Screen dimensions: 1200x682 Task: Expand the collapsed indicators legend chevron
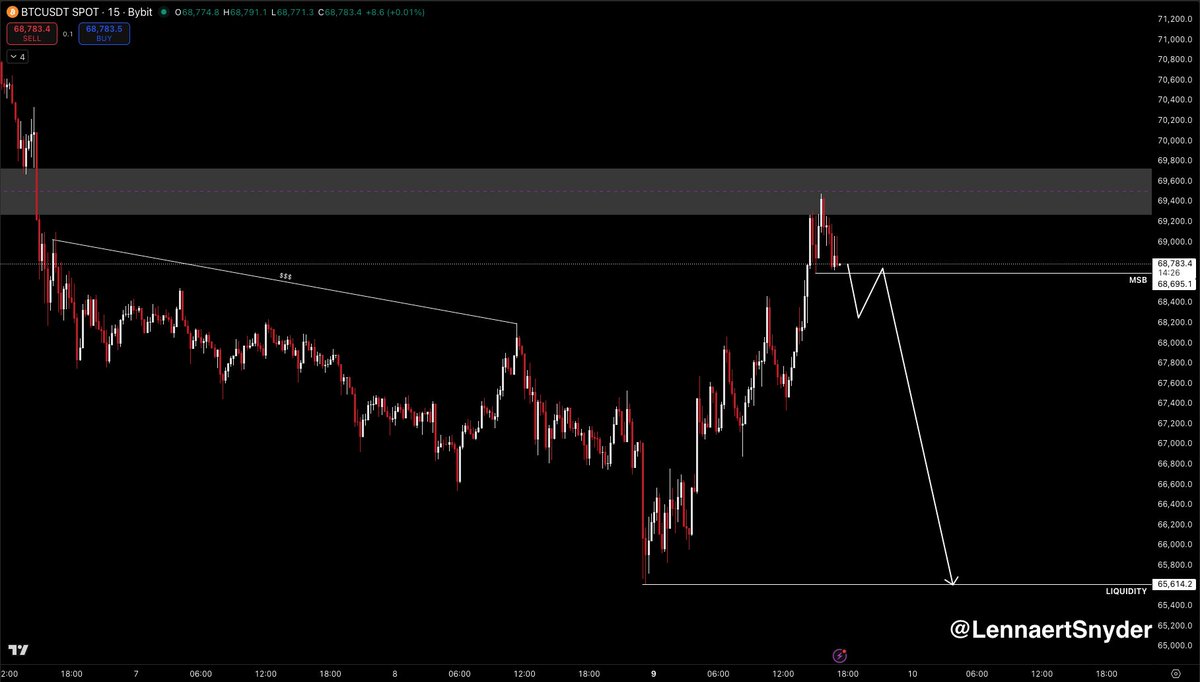point(16,57)
